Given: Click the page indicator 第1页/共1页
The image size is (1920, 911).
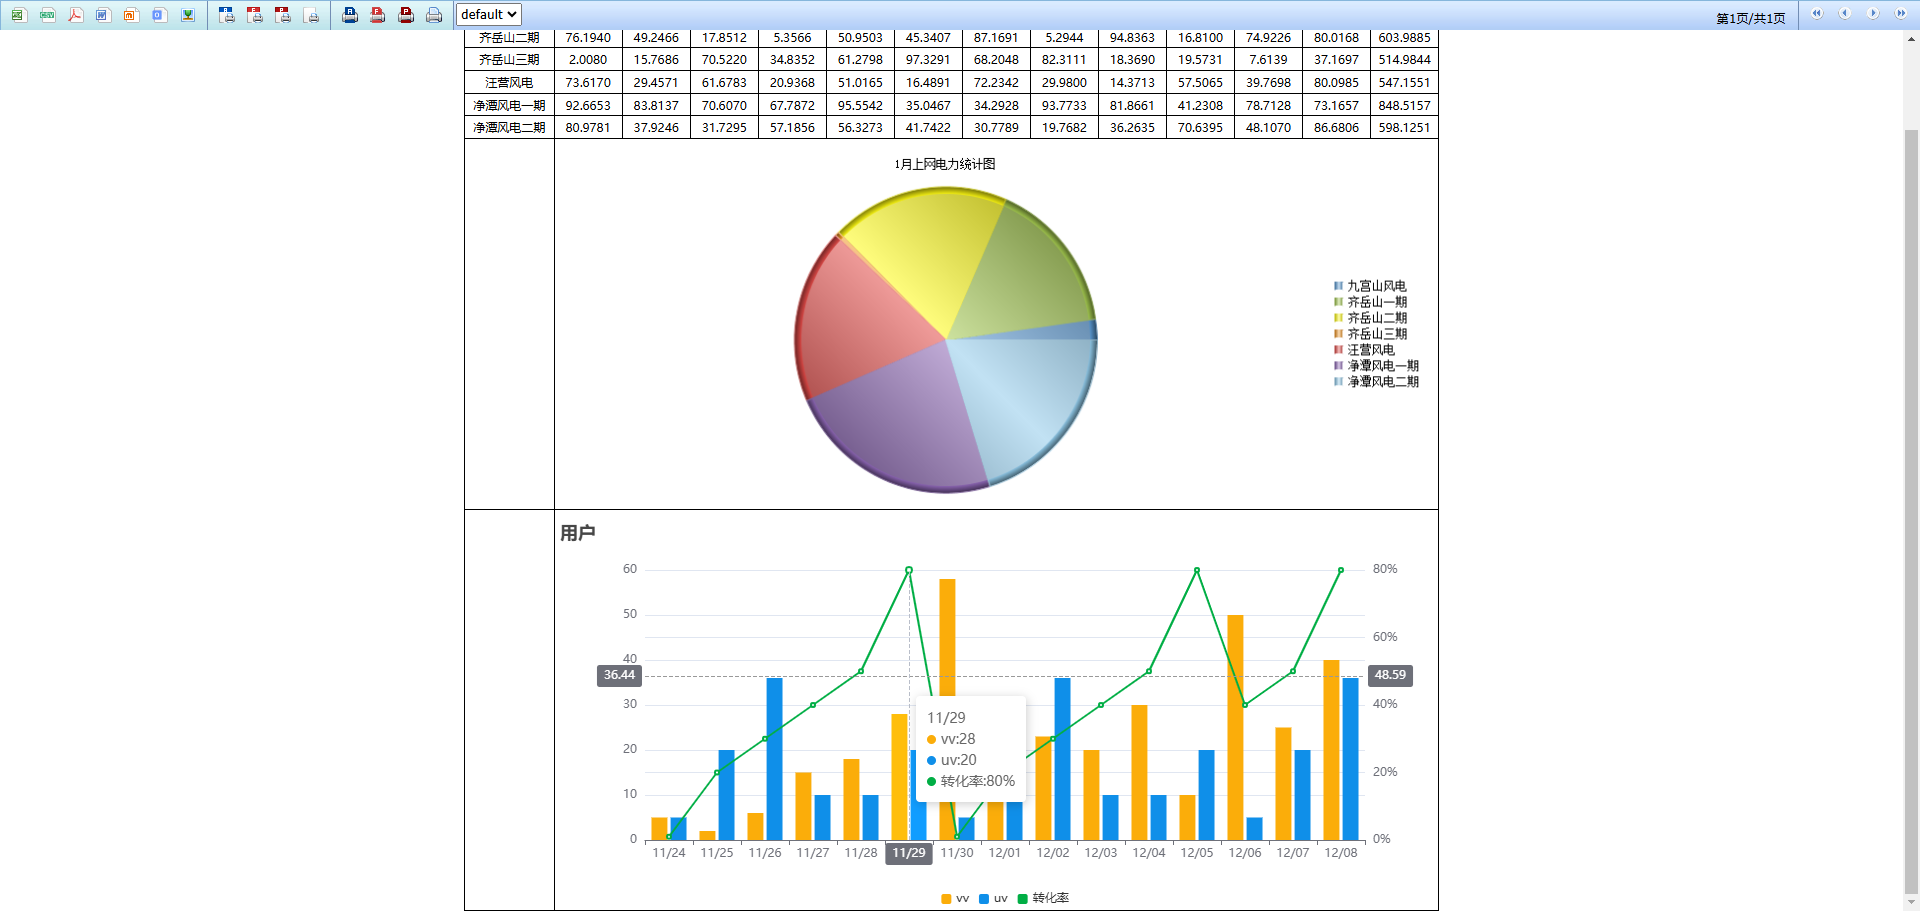Looking at the screenshot, I should (1751, 19).
